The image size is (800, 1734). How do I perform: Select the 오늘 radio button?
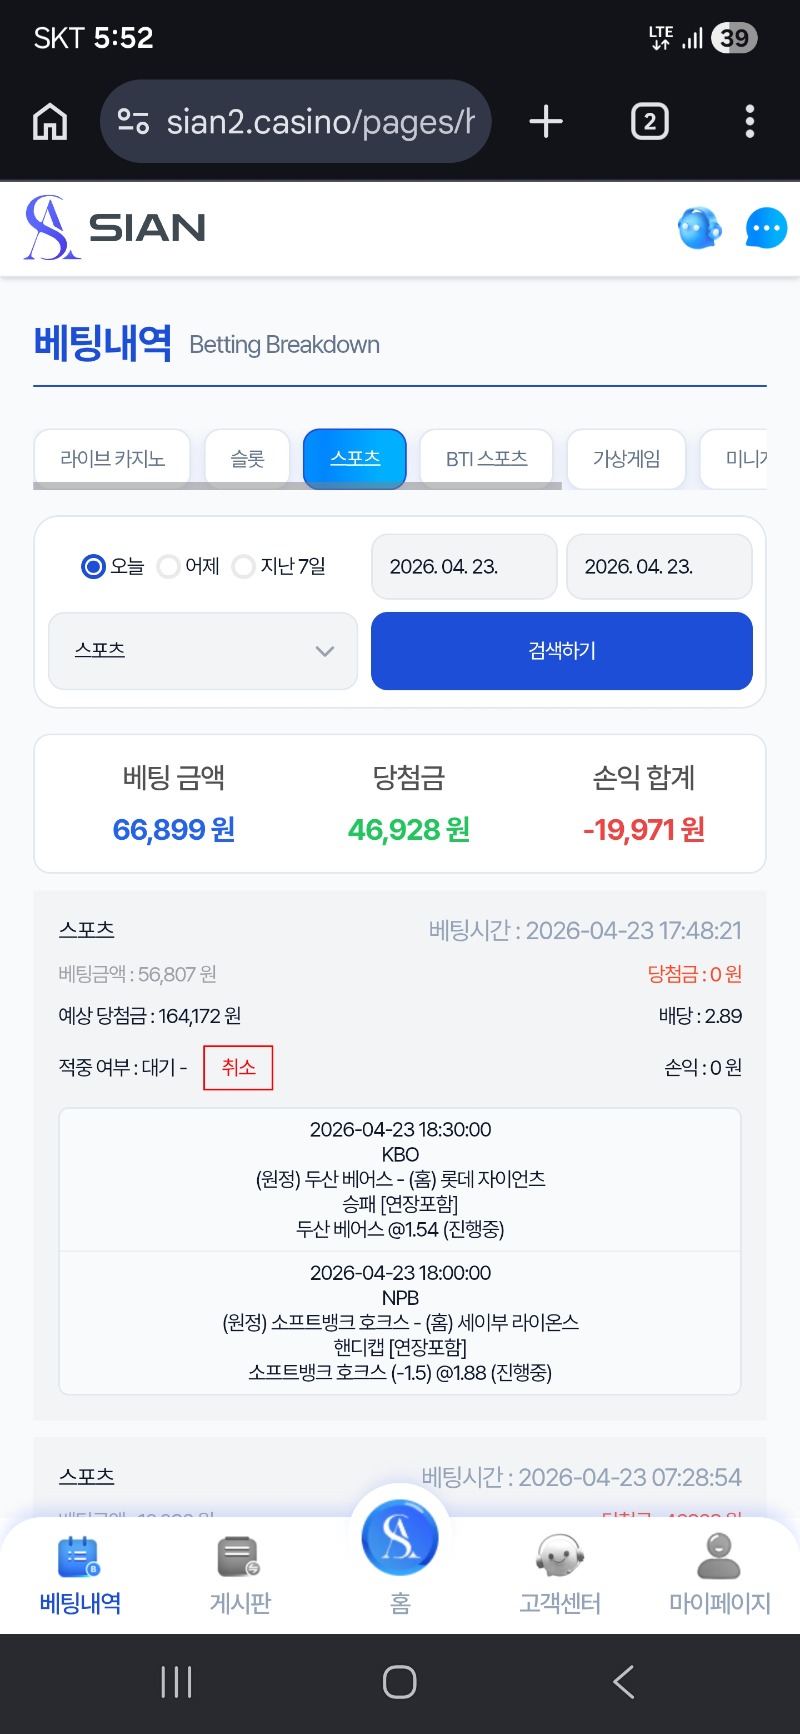(x=93, y=567)
